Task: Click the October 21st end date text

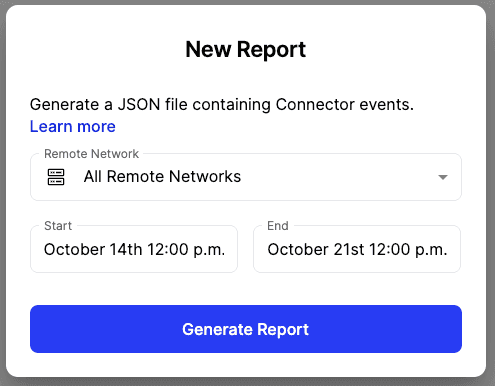Action: [316, 249]
